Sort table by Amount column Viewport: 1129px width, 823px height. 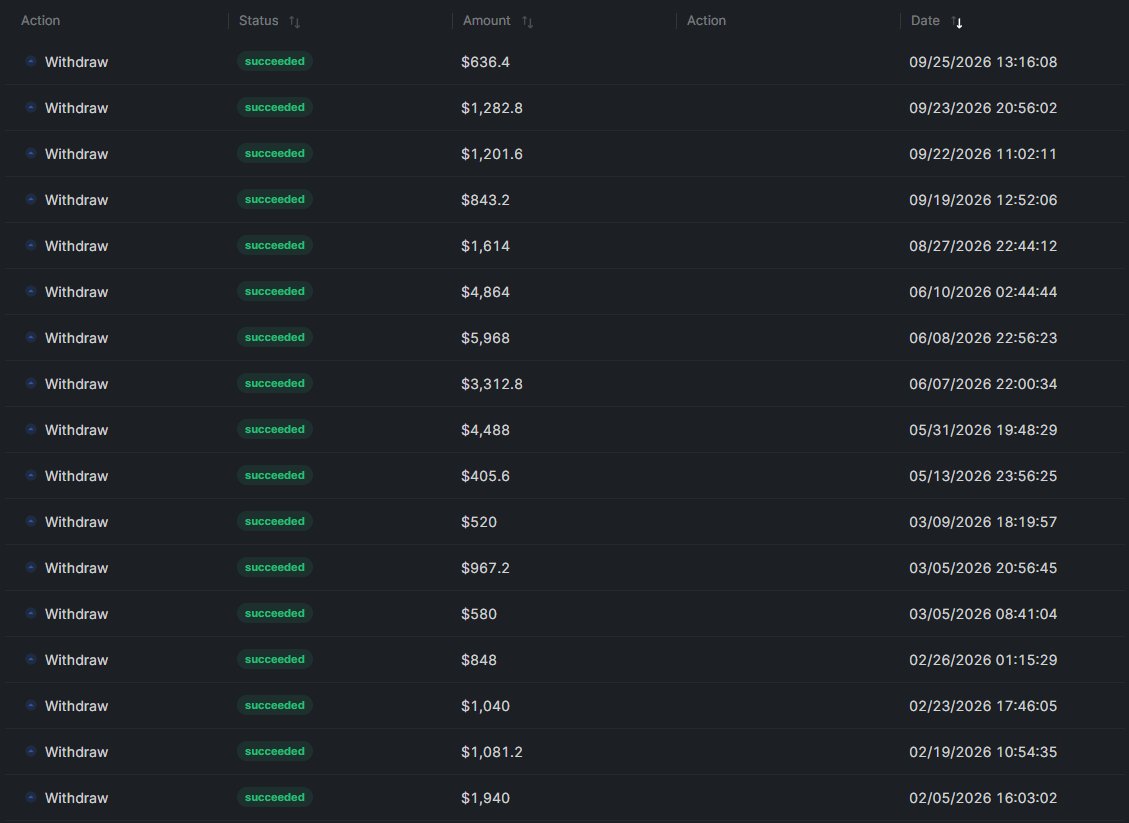click(528, 22)
